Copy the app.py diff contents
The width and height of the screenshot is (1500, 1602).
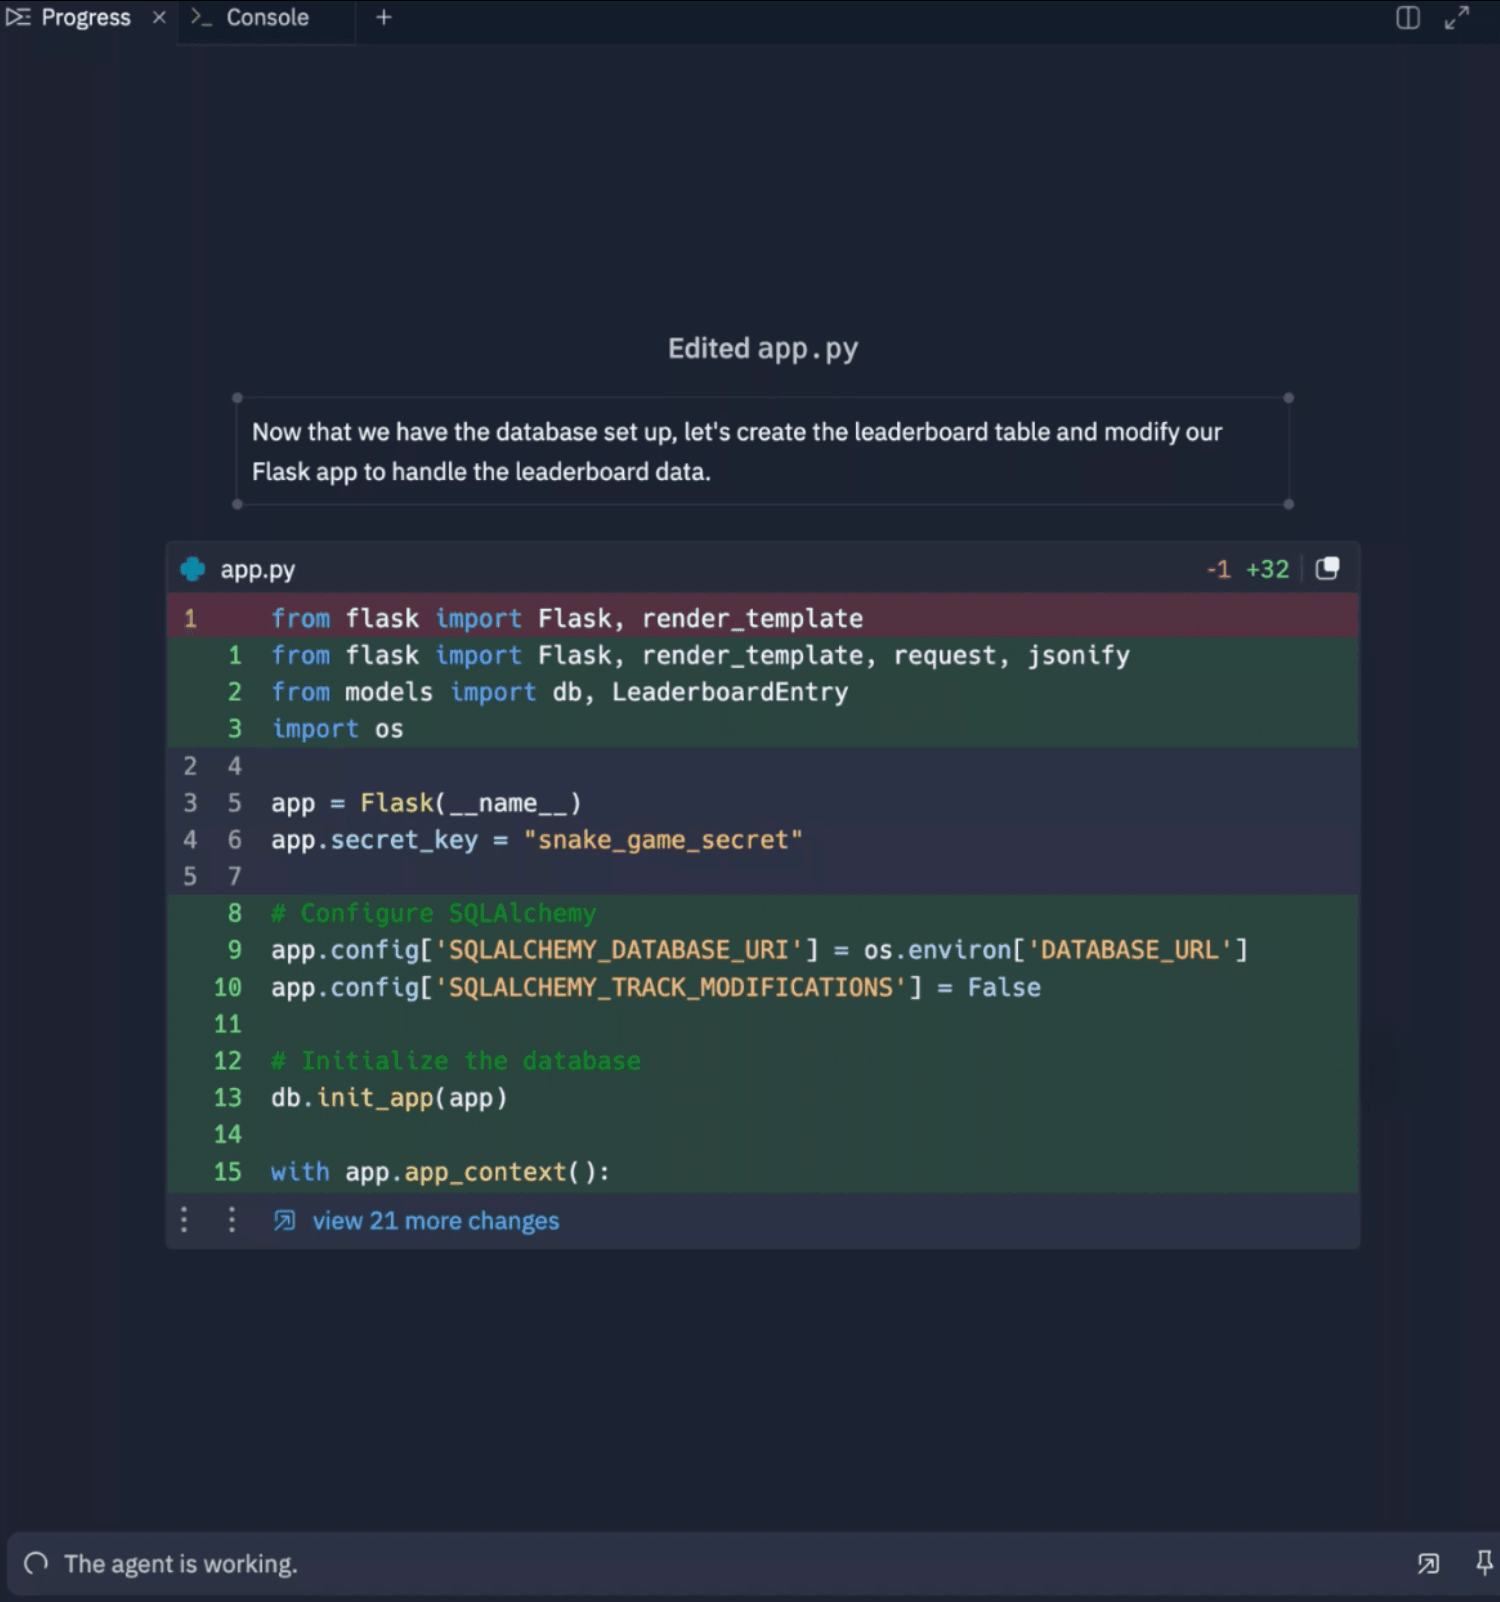(x=1327, y=569)
